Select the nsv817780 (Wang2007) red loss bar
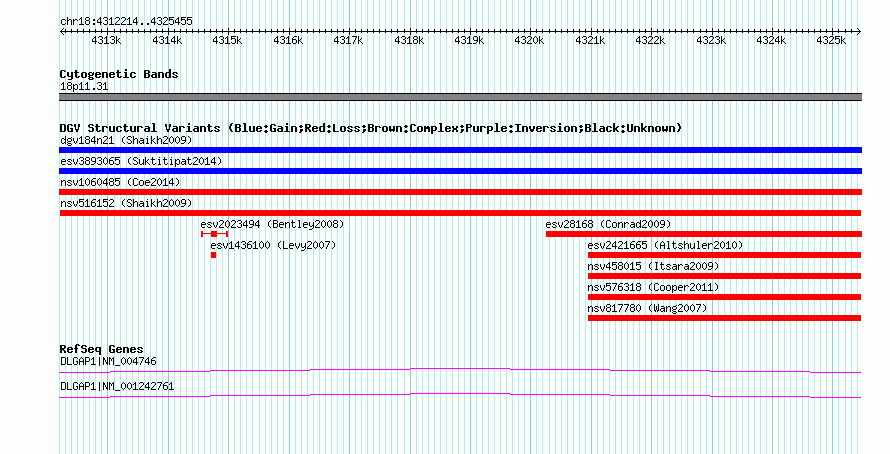 click(725, 318)
